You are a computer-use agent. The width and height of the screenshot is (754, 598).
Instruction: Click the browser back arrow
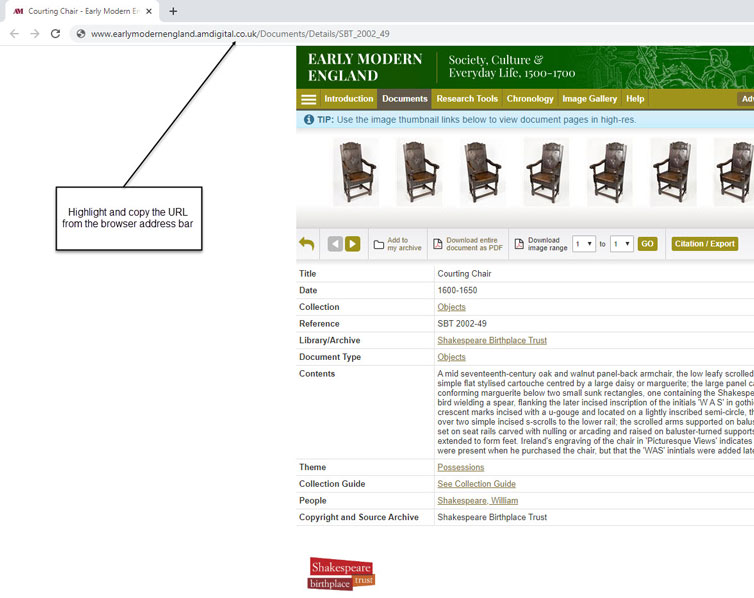[x=14, y=34]
